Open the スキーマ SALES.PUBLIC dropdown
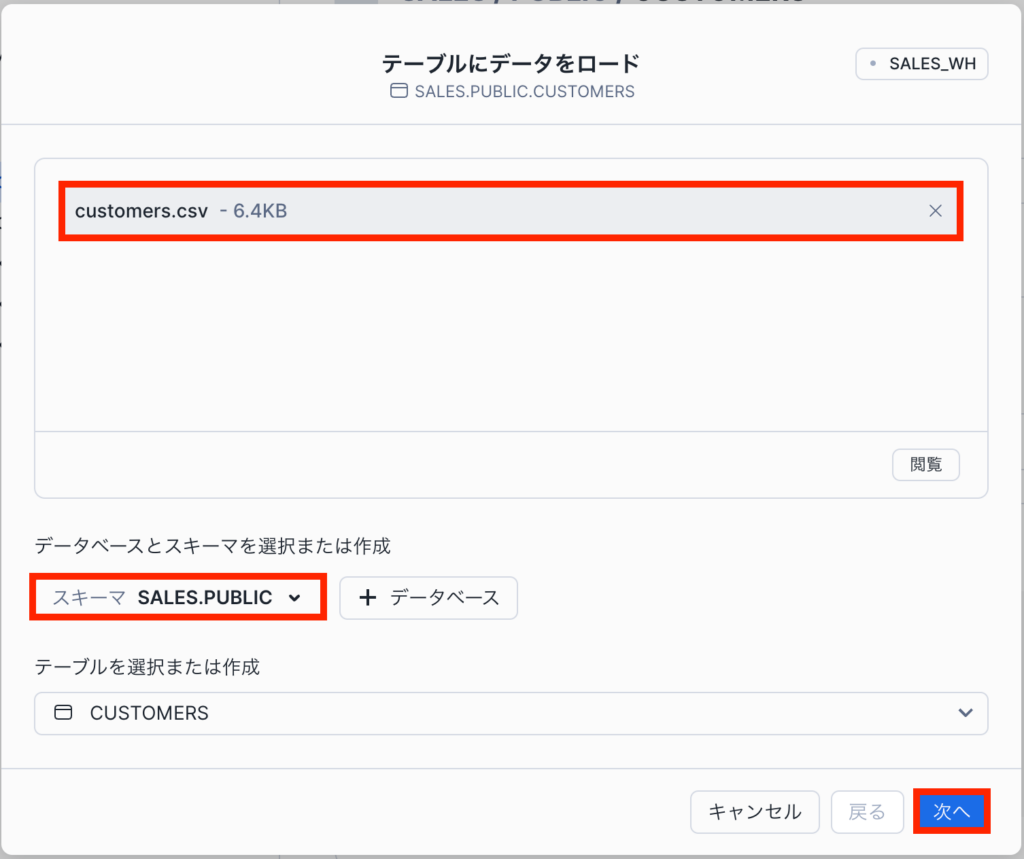Image resolution: width=1024 pixels, height=859 pixels. (x=177, y=598)
